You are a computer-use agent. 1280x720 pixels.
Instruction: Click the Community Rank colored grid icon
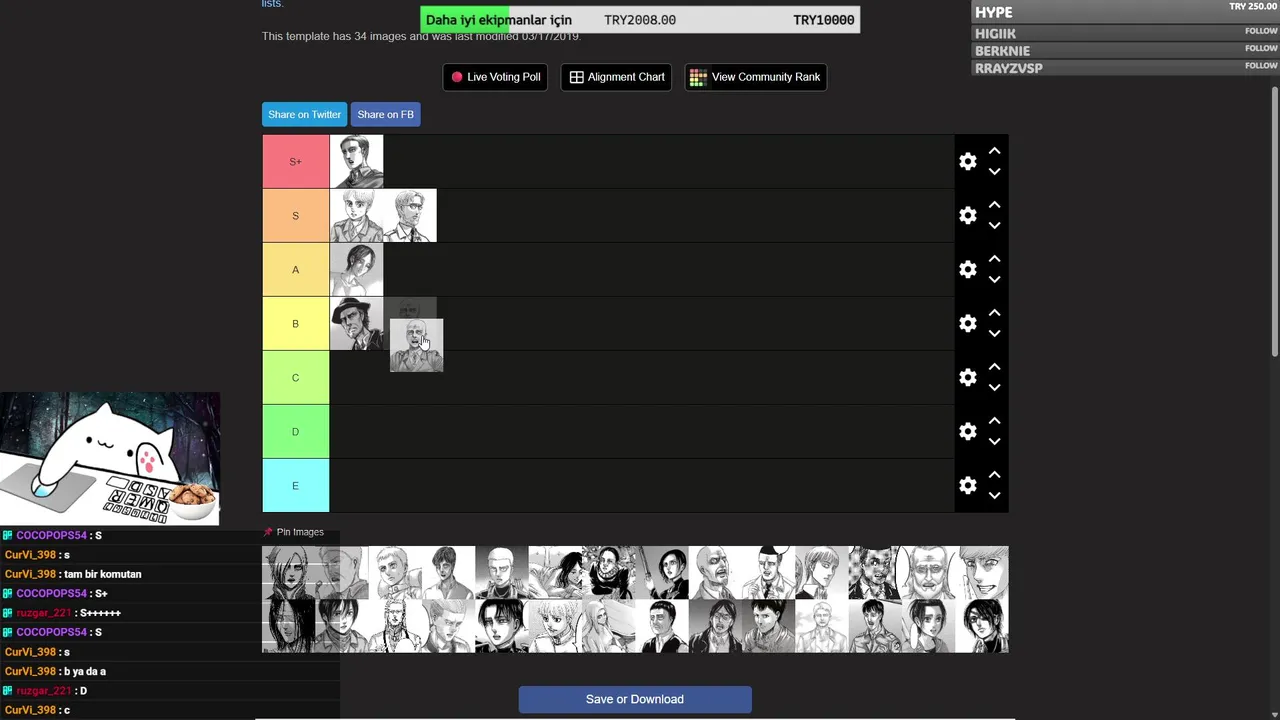[698, 77]
